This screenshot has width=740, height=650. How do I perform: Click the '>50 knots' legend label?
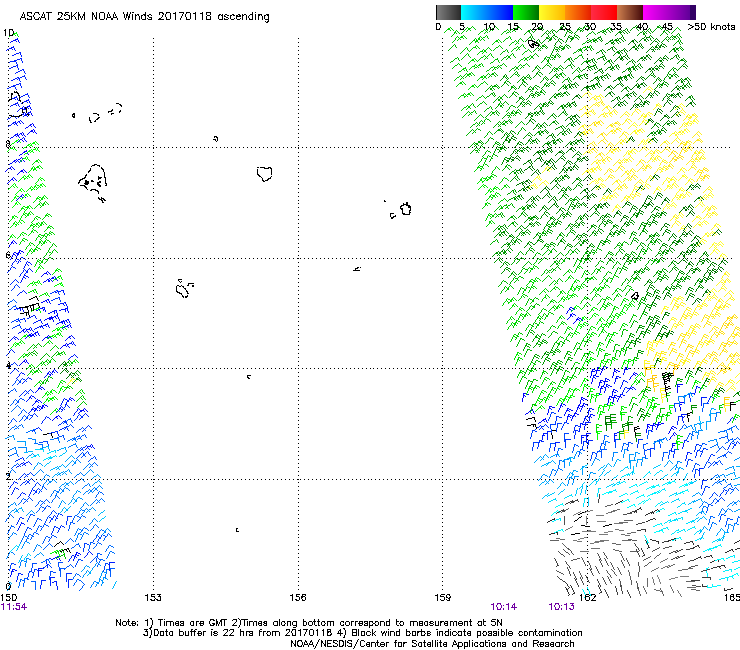tap(711, 27)
